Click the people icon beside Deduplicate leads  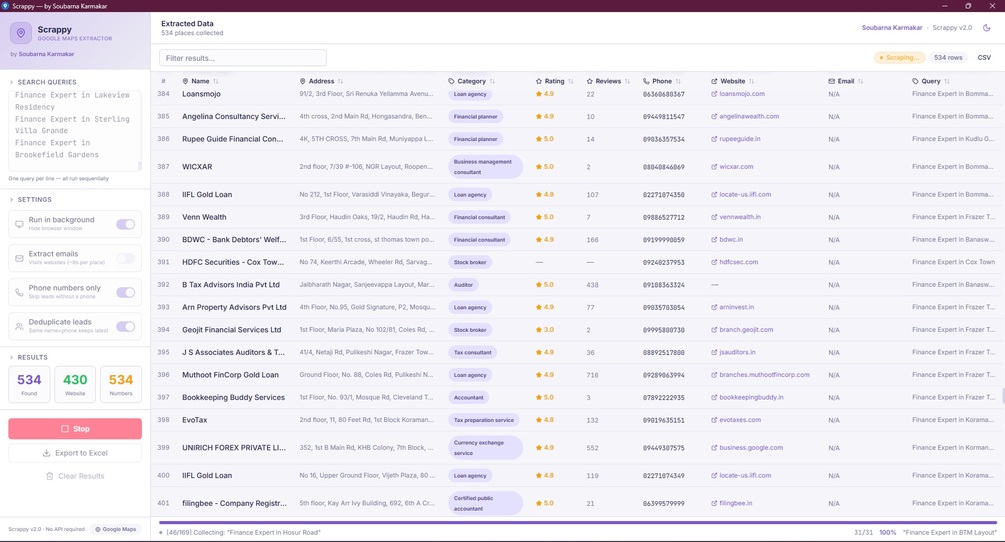click(x=19, y=326)
